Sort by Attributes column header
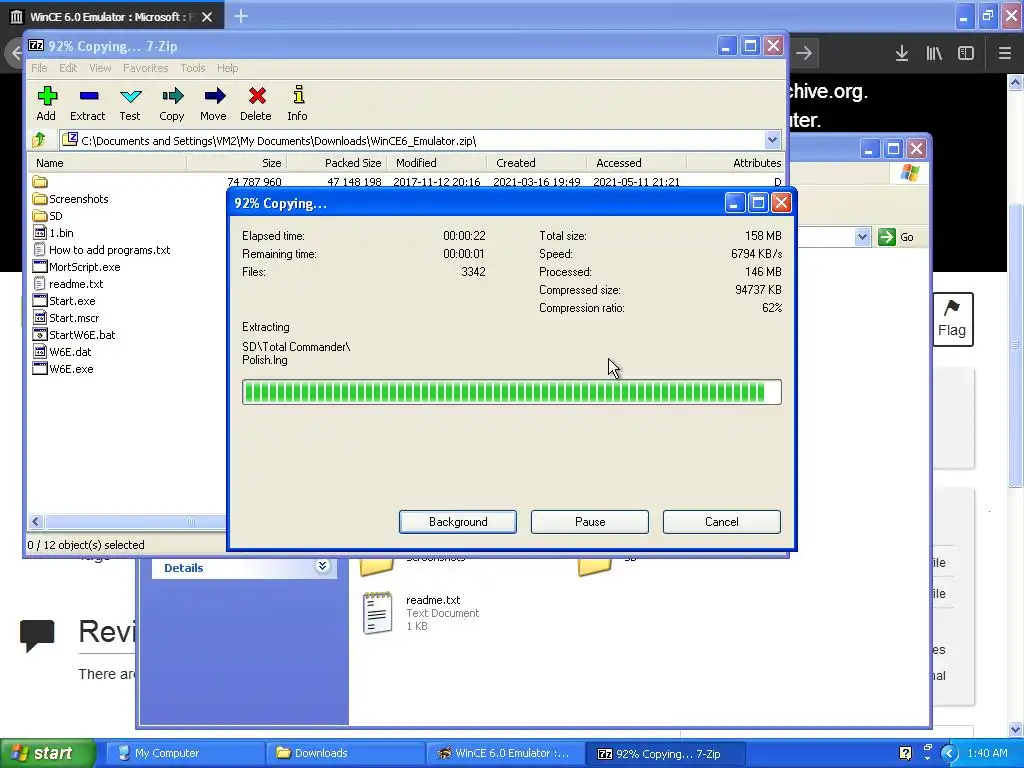The image size is (1024, 768). click(735, 163)
